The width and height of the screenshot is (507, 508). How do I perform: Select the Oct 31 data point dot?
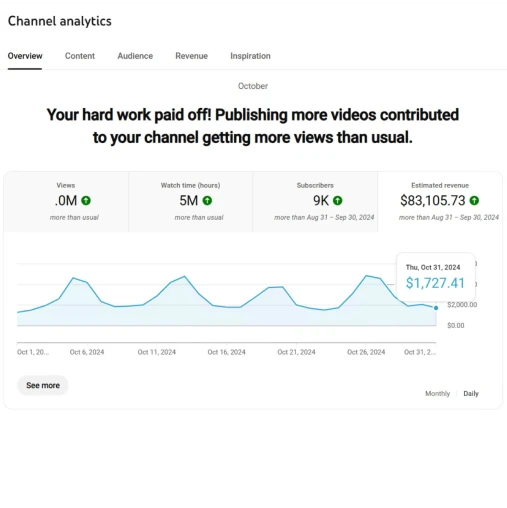tap(436, 308)
